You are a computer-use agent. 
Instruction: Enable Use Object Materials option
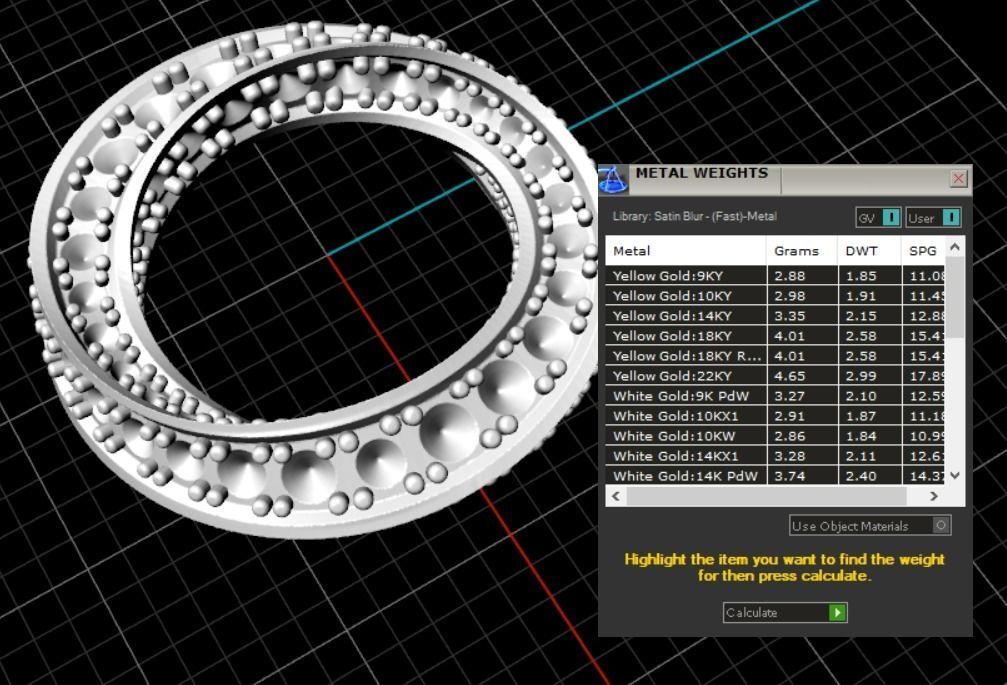coord(870,526)
